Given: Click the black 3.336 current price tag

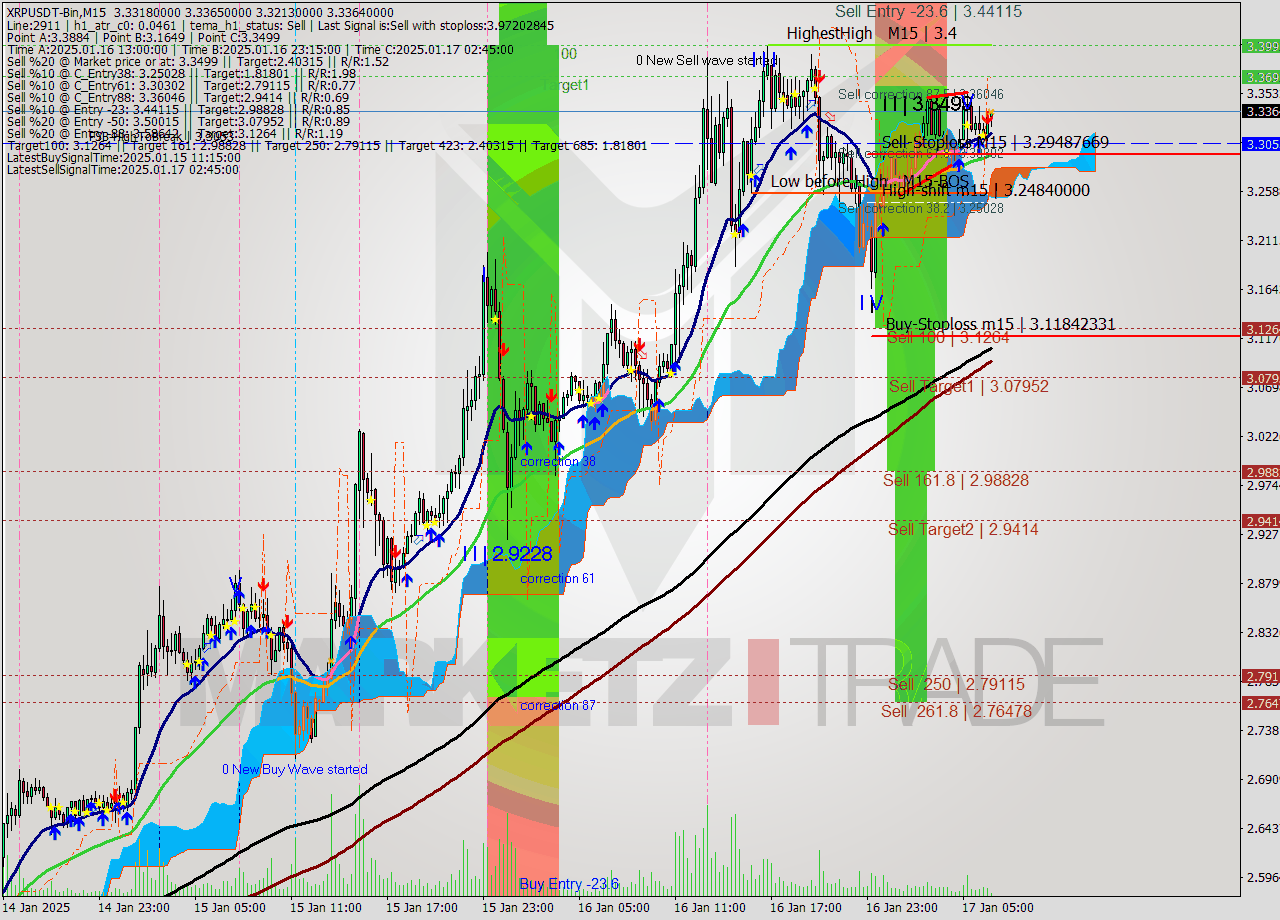Looking at the screenshot, I should click(1260, 111).
